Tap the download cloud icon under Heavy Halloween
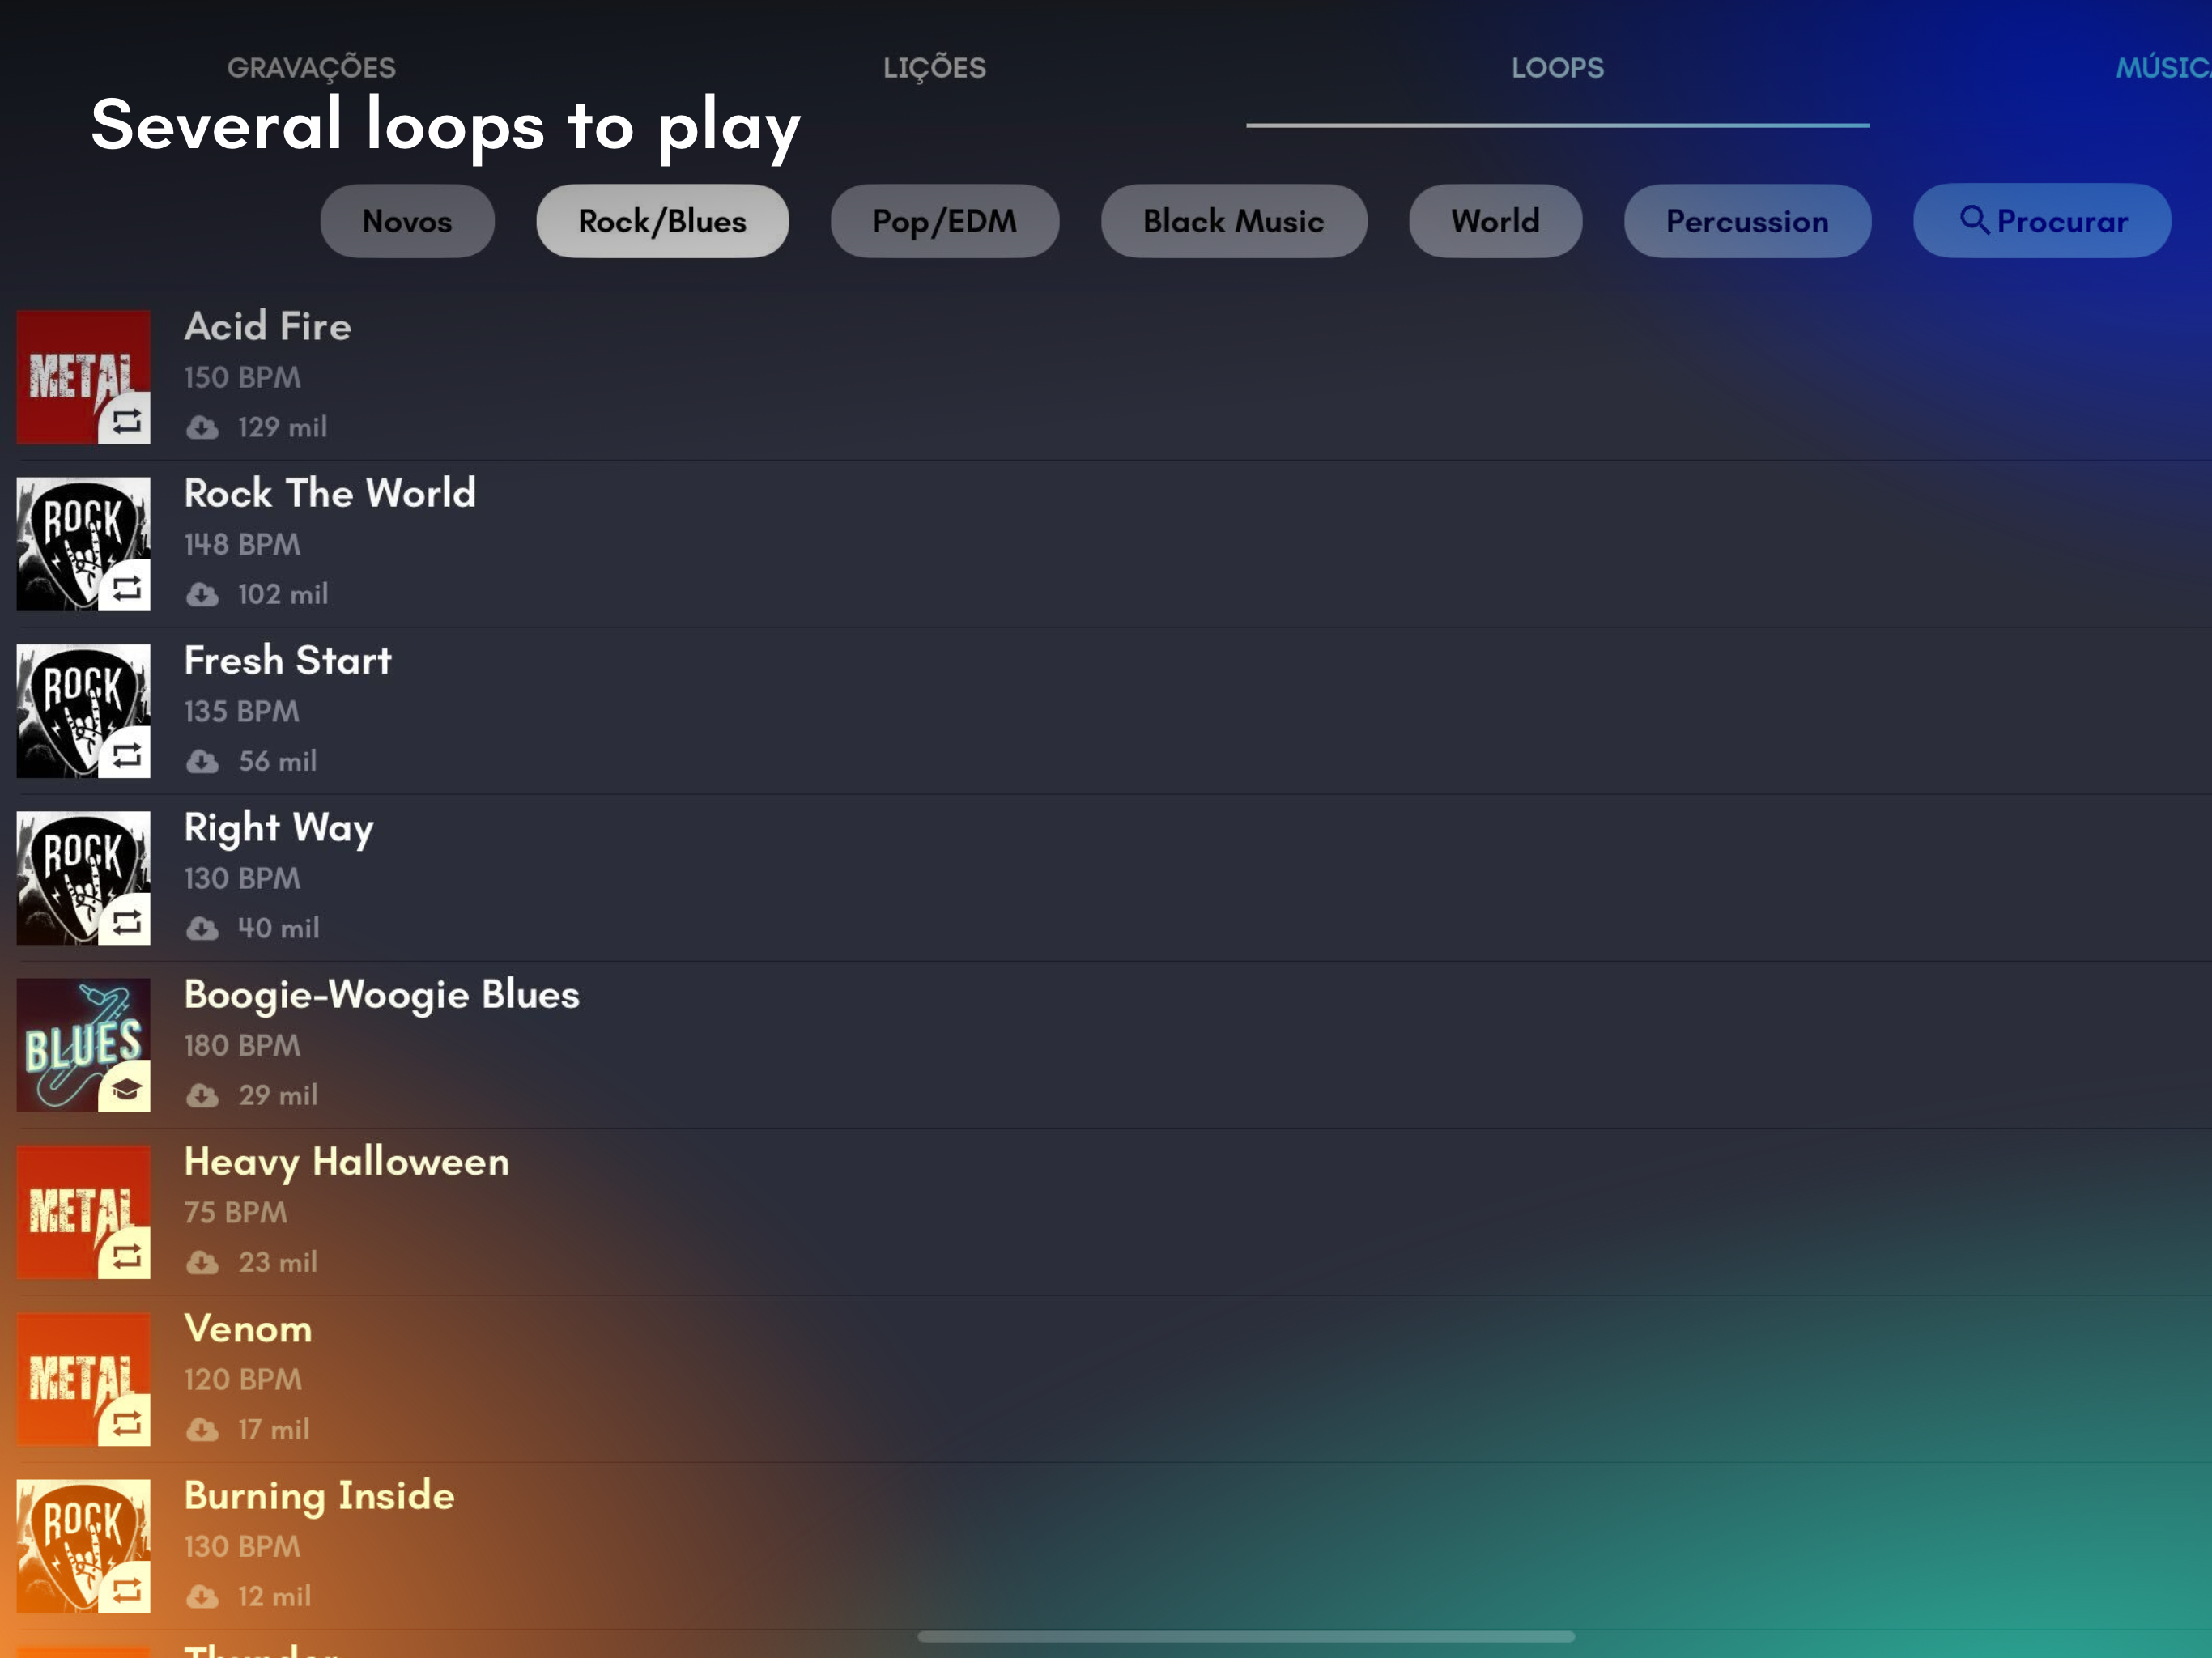2212x1658 pixels. pos(202,1263)
